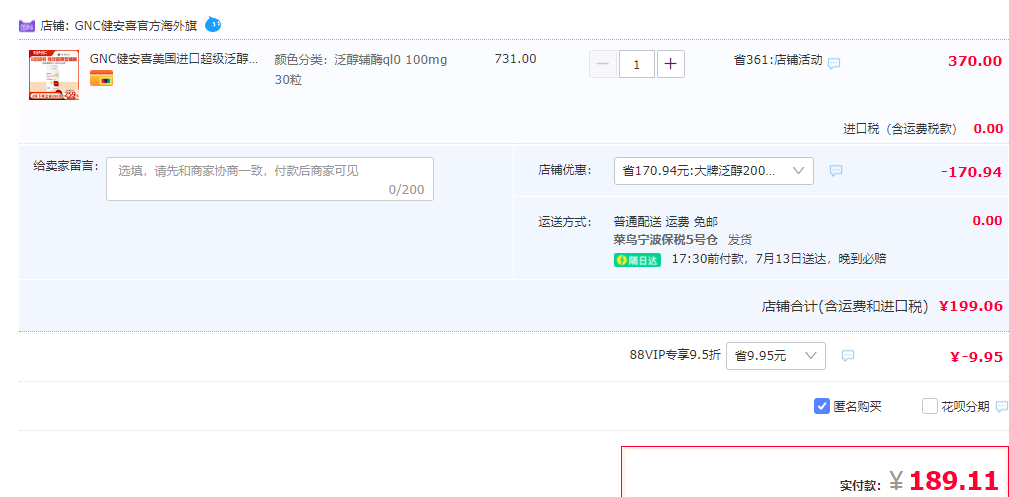
Task: Type a note in 给卖家留言 field
Action: 270,179
